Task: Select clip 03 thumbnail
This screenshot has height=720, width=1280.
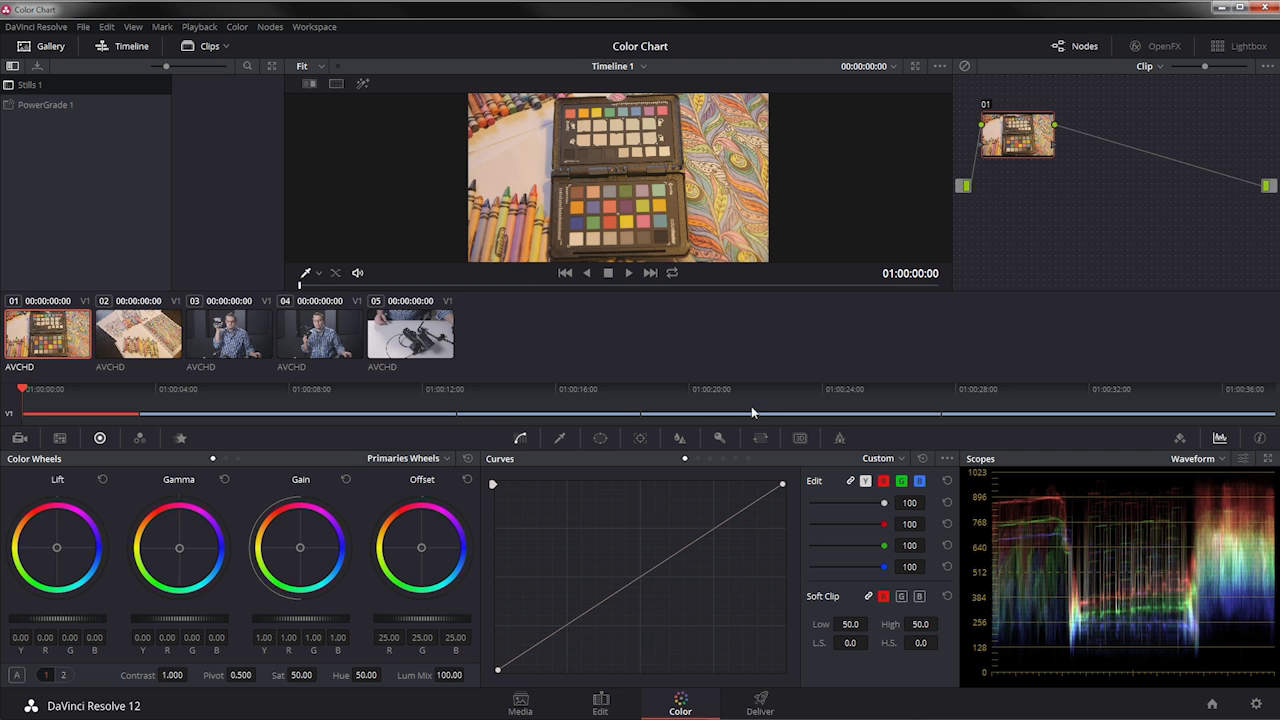Action: pos(229,334)
